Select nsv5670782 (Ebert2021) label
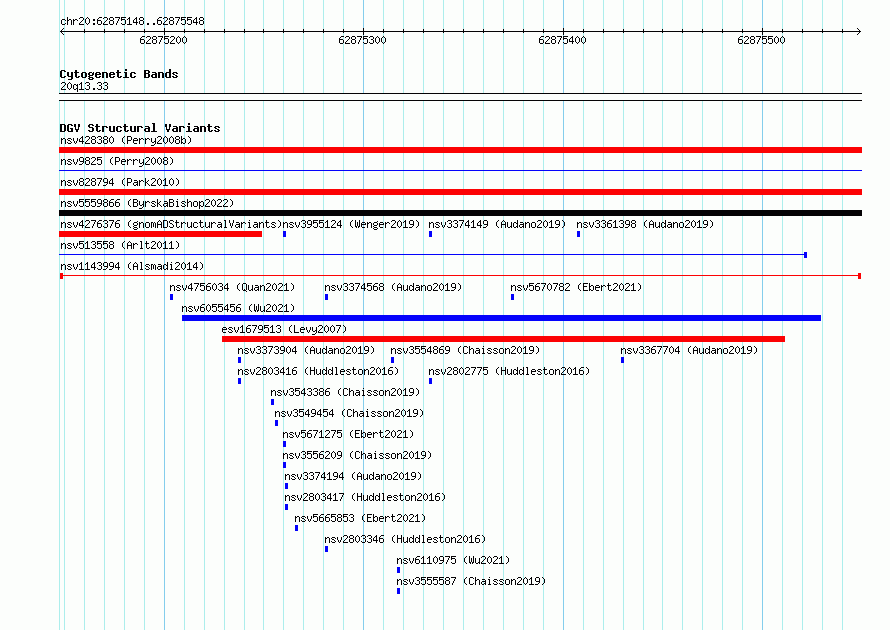890x630 pixels. 577,287
